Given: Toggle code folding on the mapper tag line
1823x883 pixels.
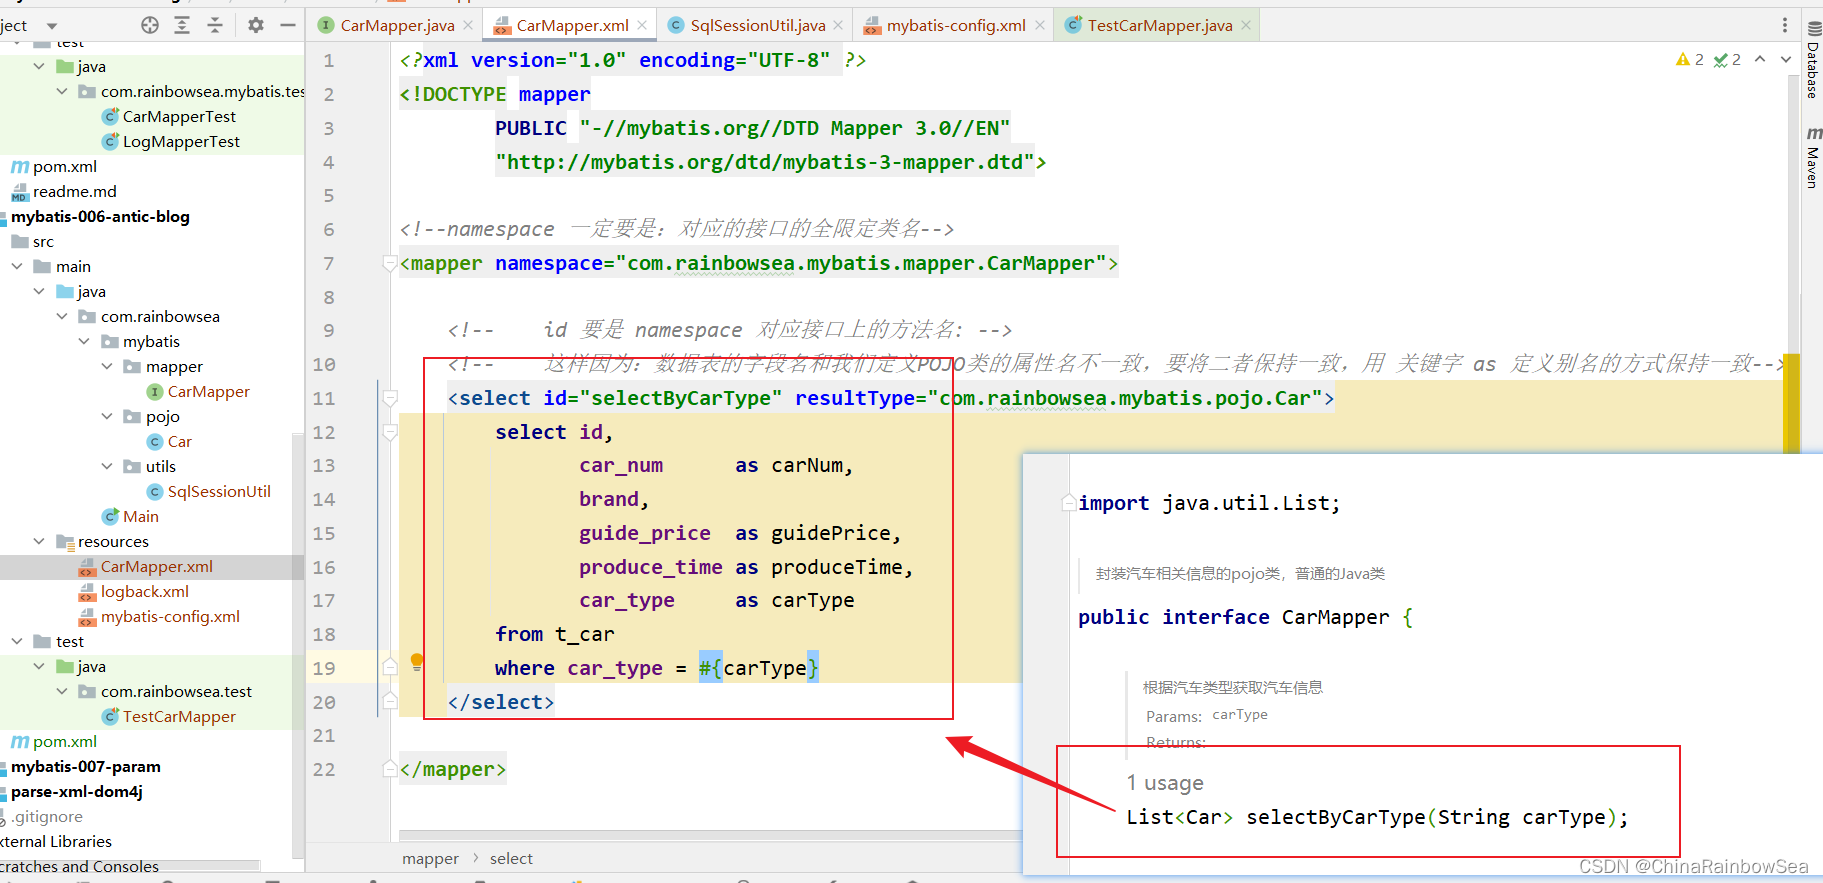Looking at the screenshot, I should coord(390,264).
